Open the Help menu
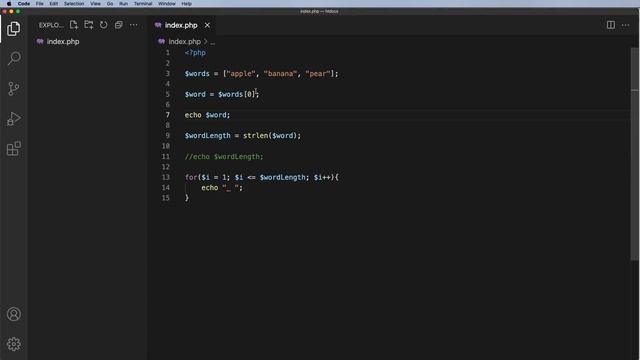This screenshot has width=640, height=360. point(187,4)
